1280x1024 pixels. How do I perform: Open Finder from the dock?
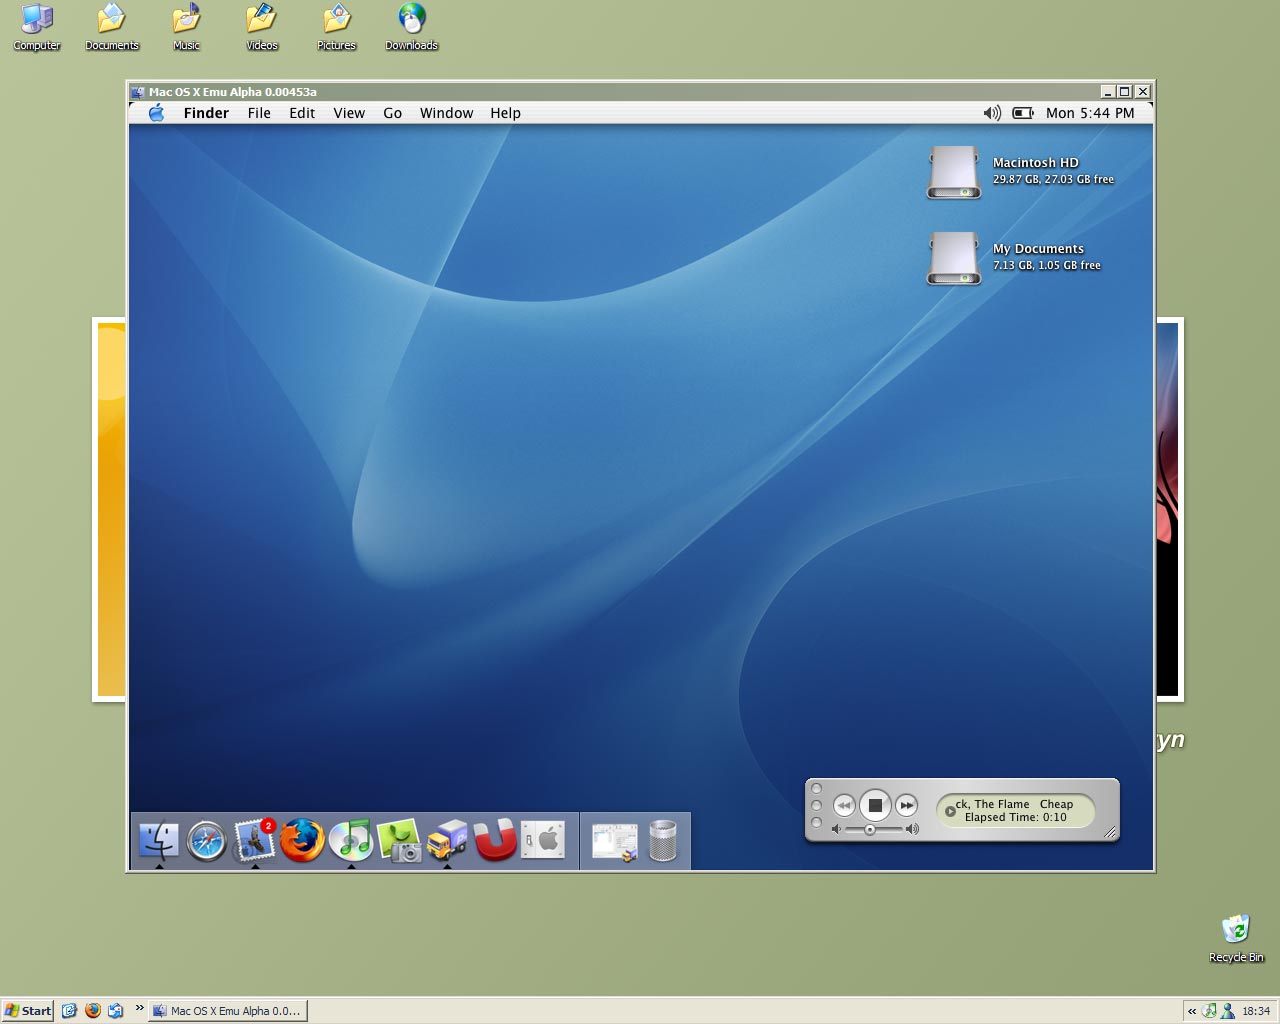[159, 841]
